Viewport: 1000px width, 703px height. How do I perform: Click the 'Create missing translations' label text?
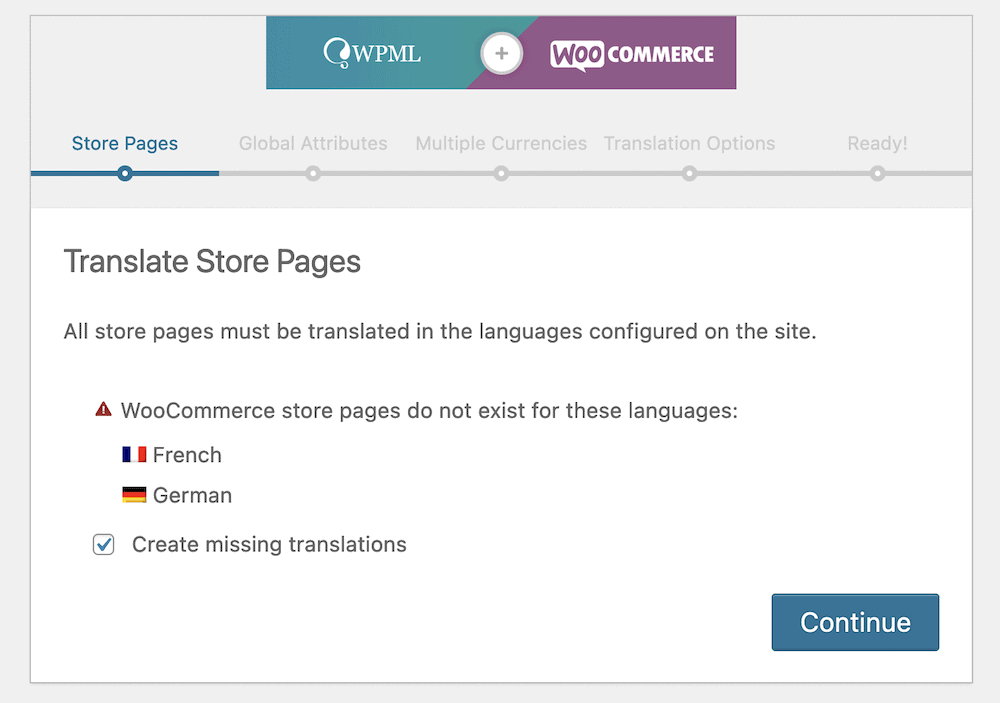269,545
